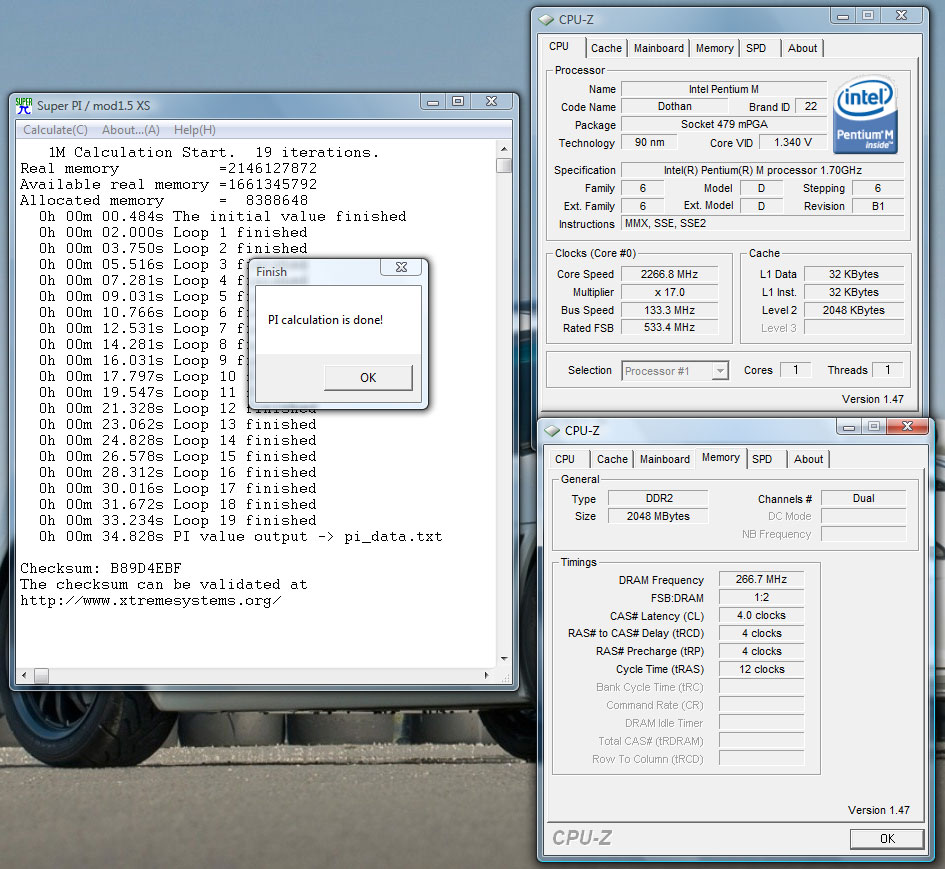Click the Multiplier value x 17.0
The height and width of the screenshot is (869, 945).
coord(669,292)
